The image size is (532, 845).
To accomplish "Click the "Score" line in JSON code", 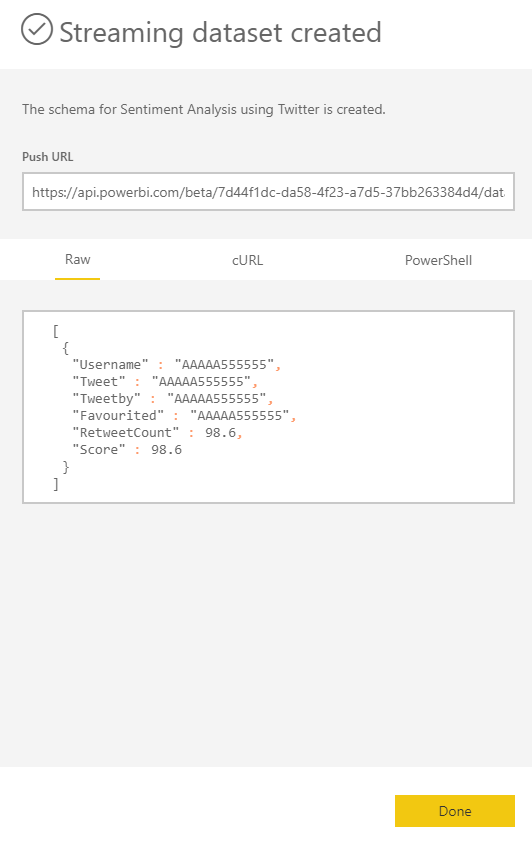I will click(x=127, y=450).
